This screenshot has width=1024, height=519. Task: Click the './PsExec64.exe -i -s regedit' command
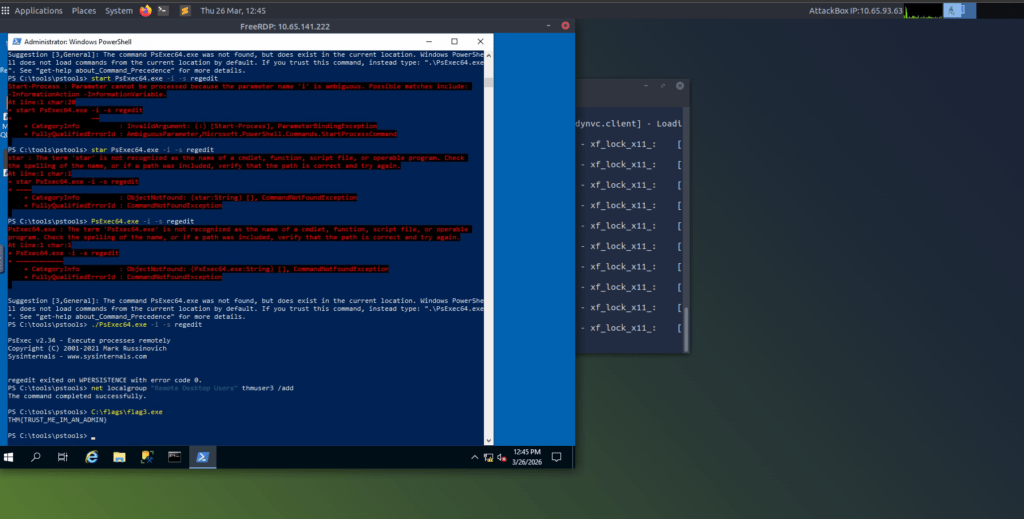(146, 324)
